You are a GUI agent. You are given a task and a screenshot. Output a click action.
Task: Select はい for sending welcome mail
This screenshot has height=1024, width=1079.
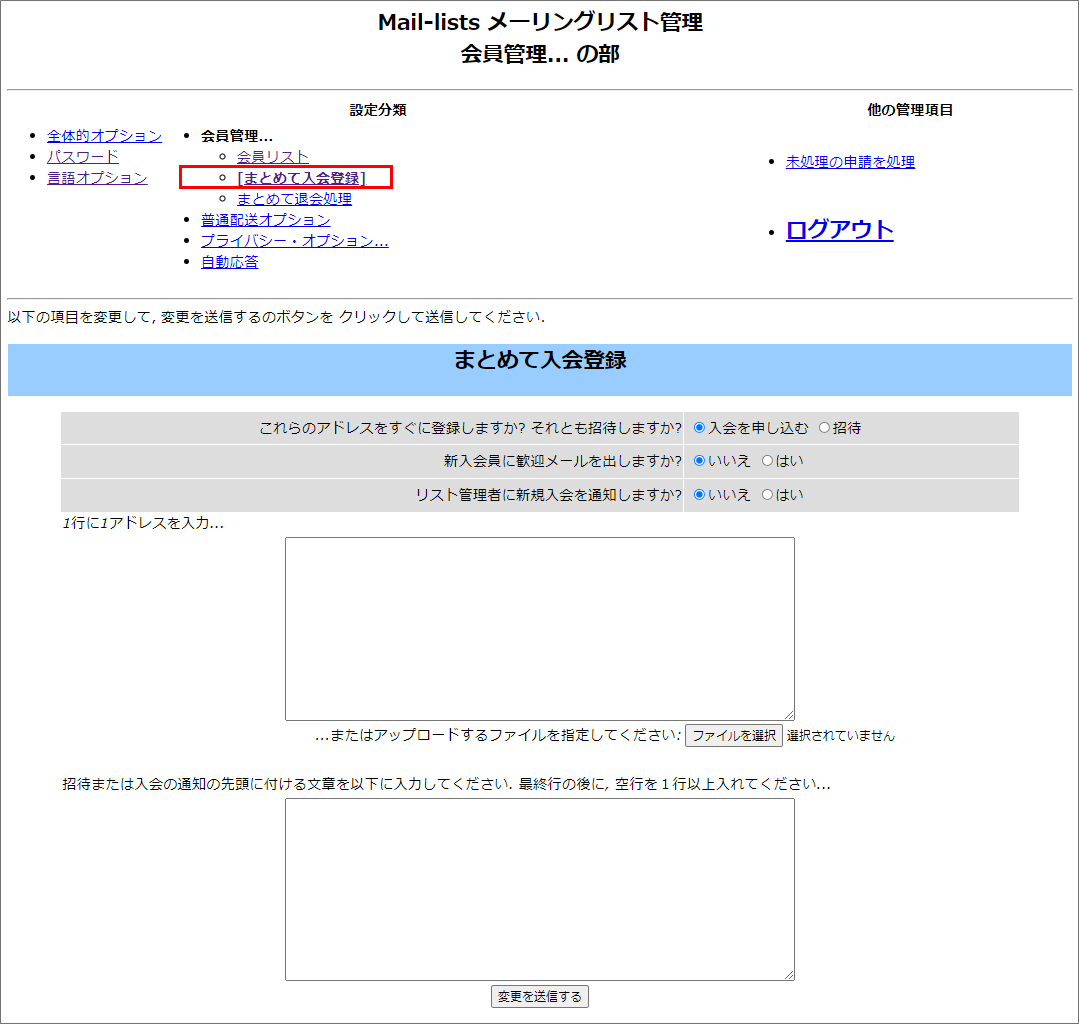pyautogui.click(x=768, y=462)
